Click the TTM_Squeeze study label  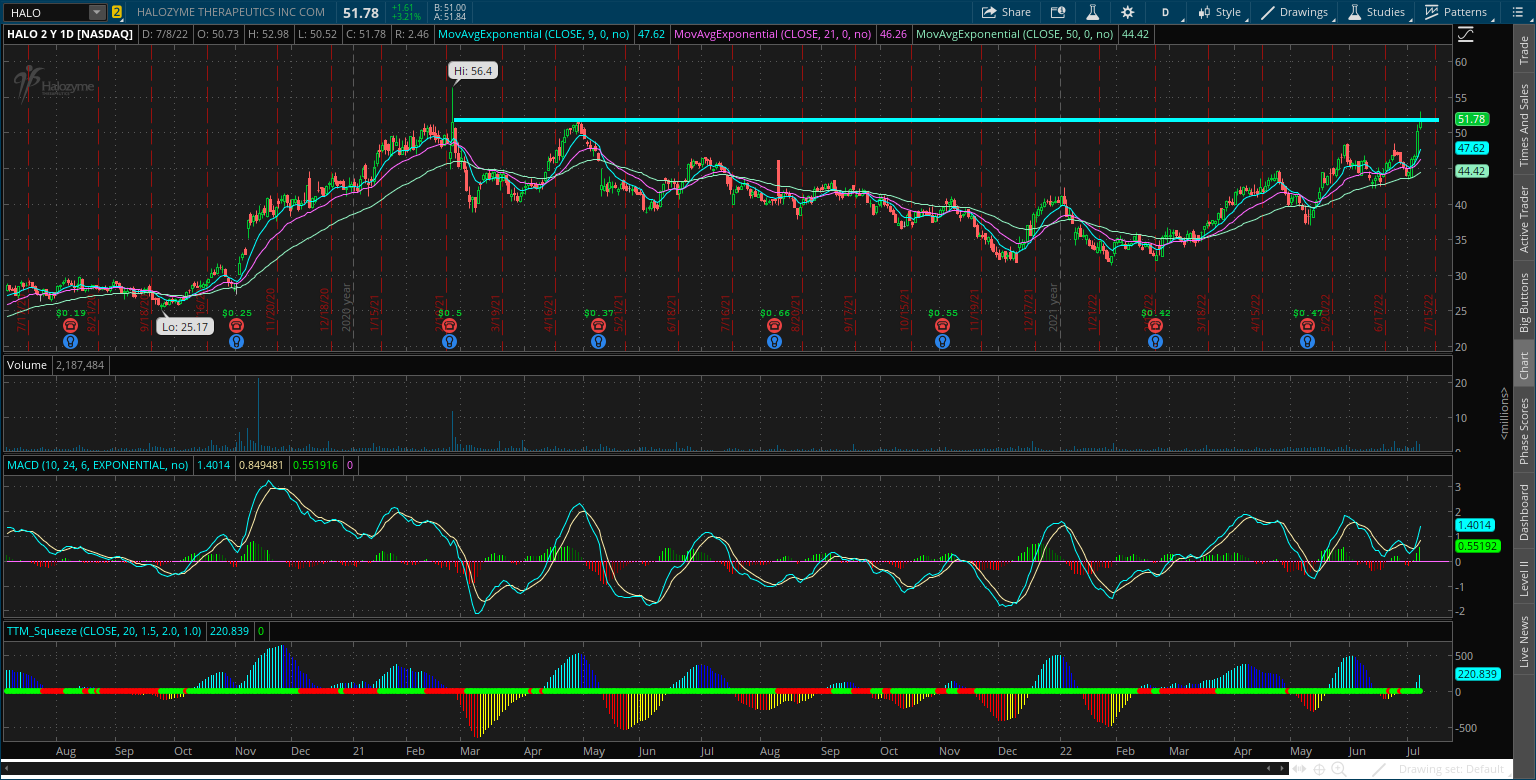click(x=102, y=631)
